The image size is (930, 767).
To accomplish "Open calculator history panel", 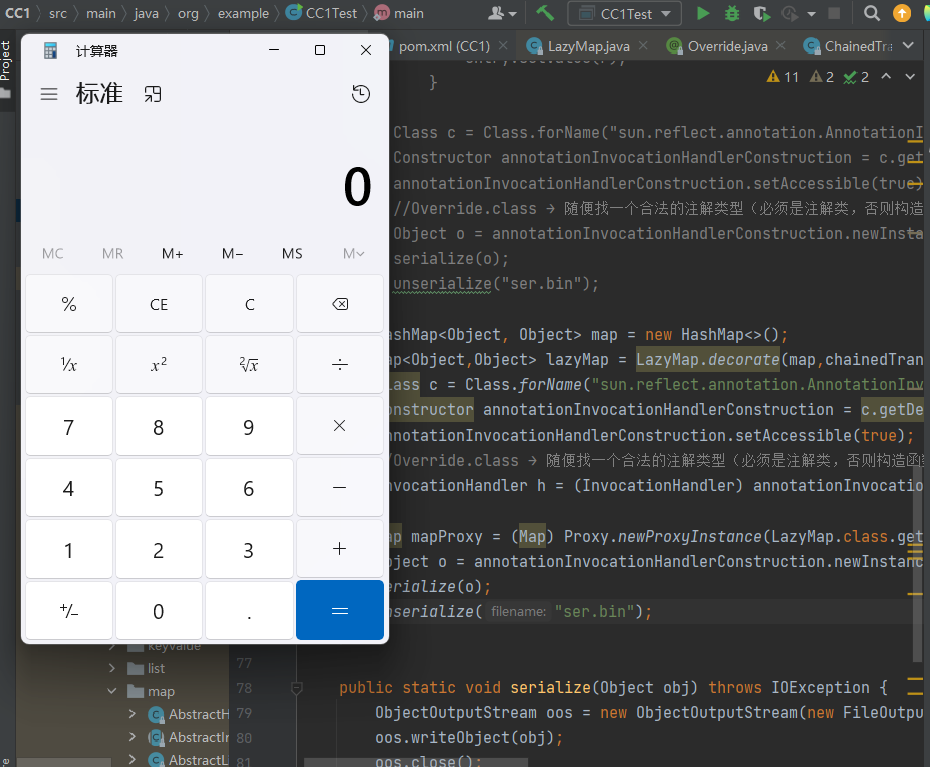I will click(361, 94).
